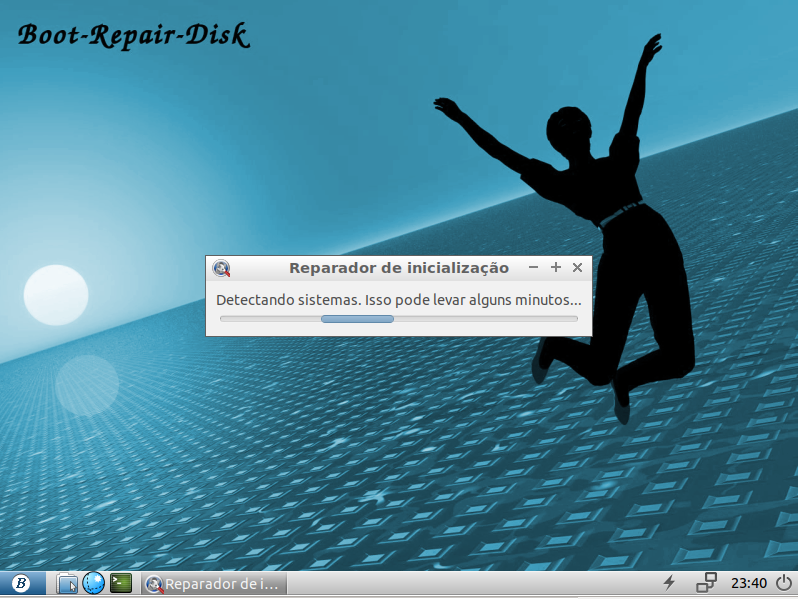Click the Reparador de inicialização title text
Screen dimensions: 798x599
point(399,268)
